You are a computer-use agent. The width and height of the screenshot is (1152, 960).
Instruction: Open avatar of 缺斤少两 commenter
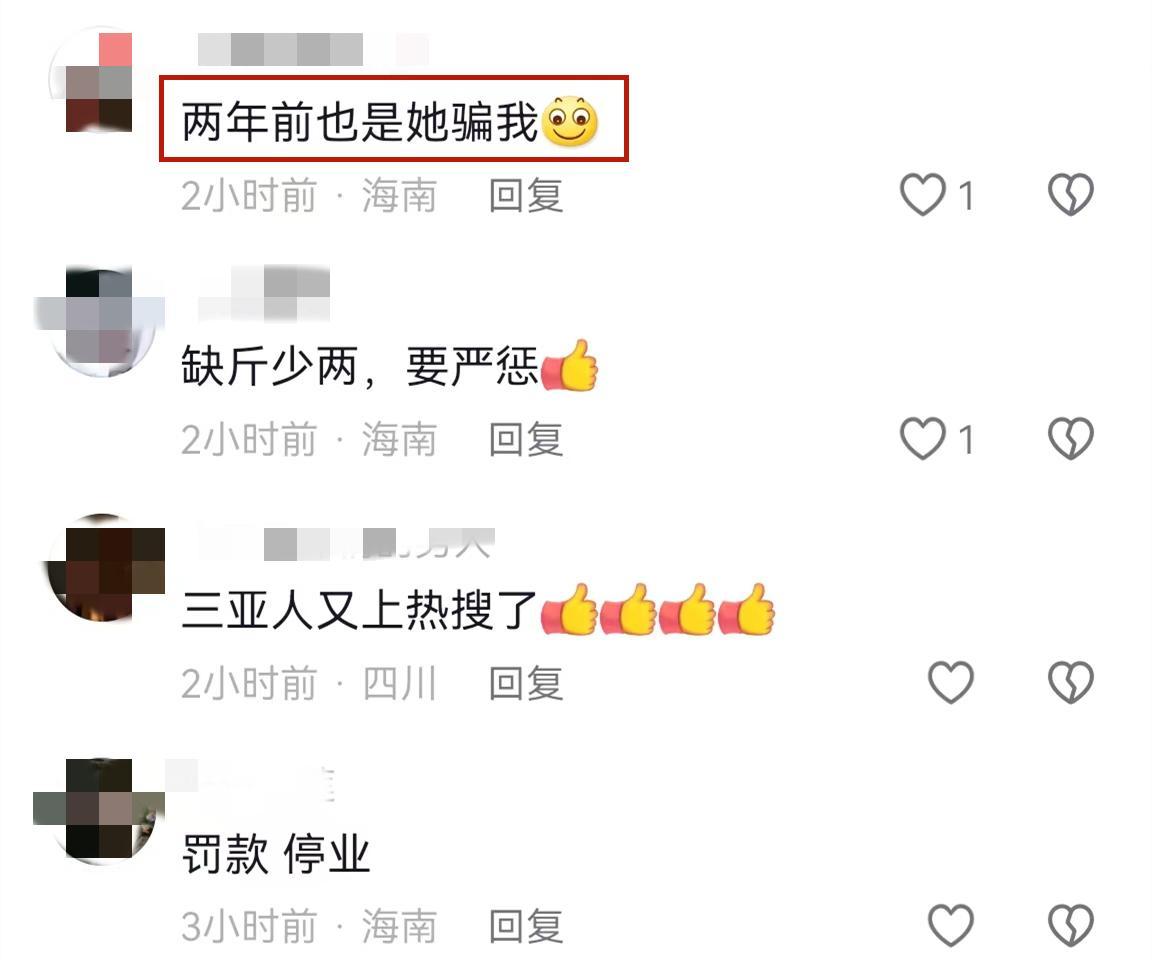click(x=99, y=323)
